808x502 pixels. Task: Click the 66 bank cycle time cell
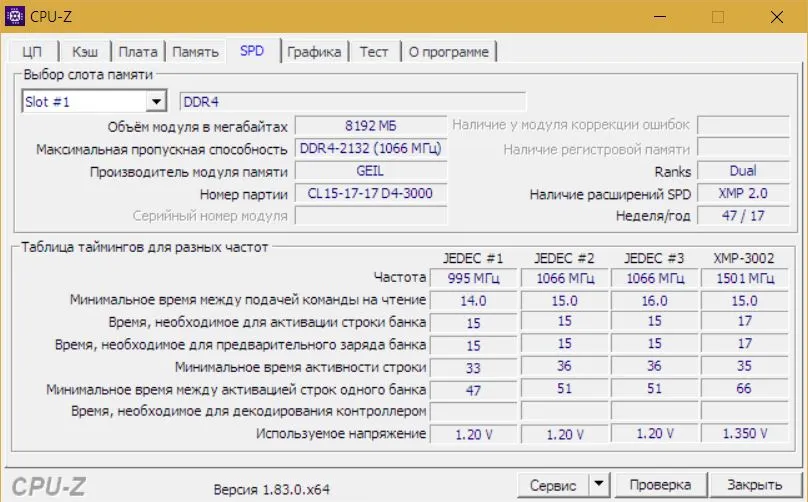point(745,389)
